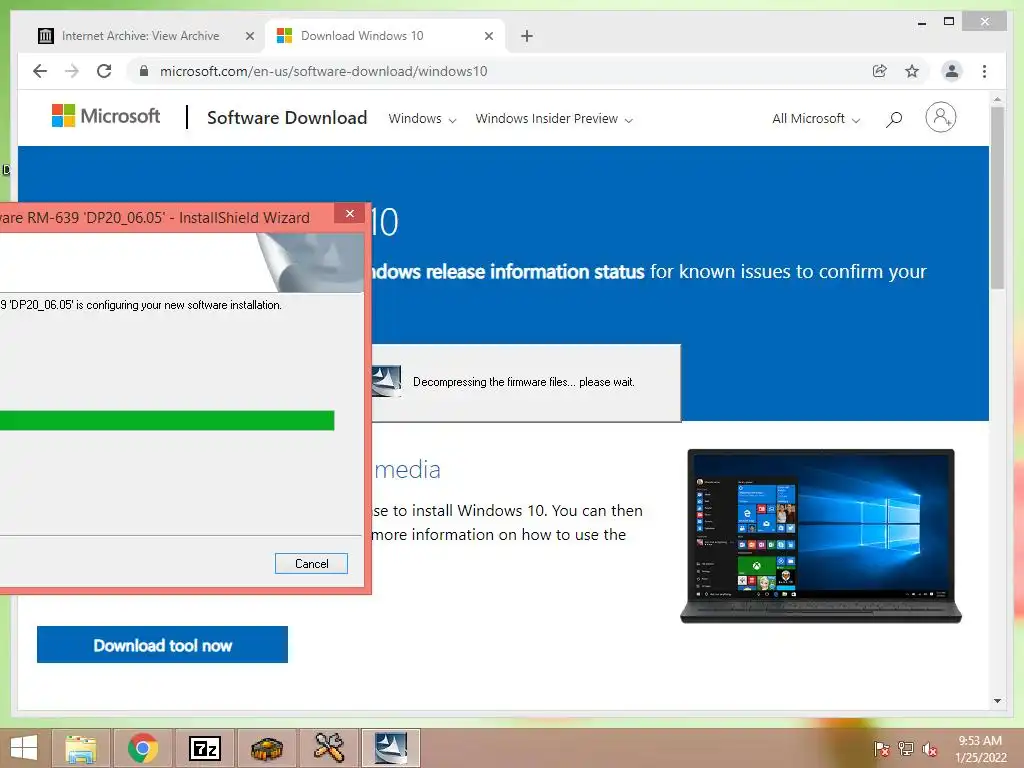This screenshot has width=1024, height=768.
Task: Open the Action Center flag in the tray
Action: coord(882,749)
